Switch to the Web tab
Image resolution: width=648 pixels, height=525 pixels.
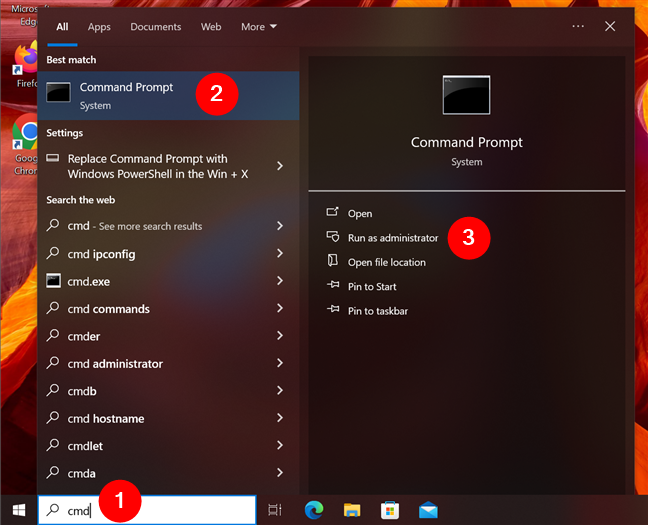coord(211,27)
